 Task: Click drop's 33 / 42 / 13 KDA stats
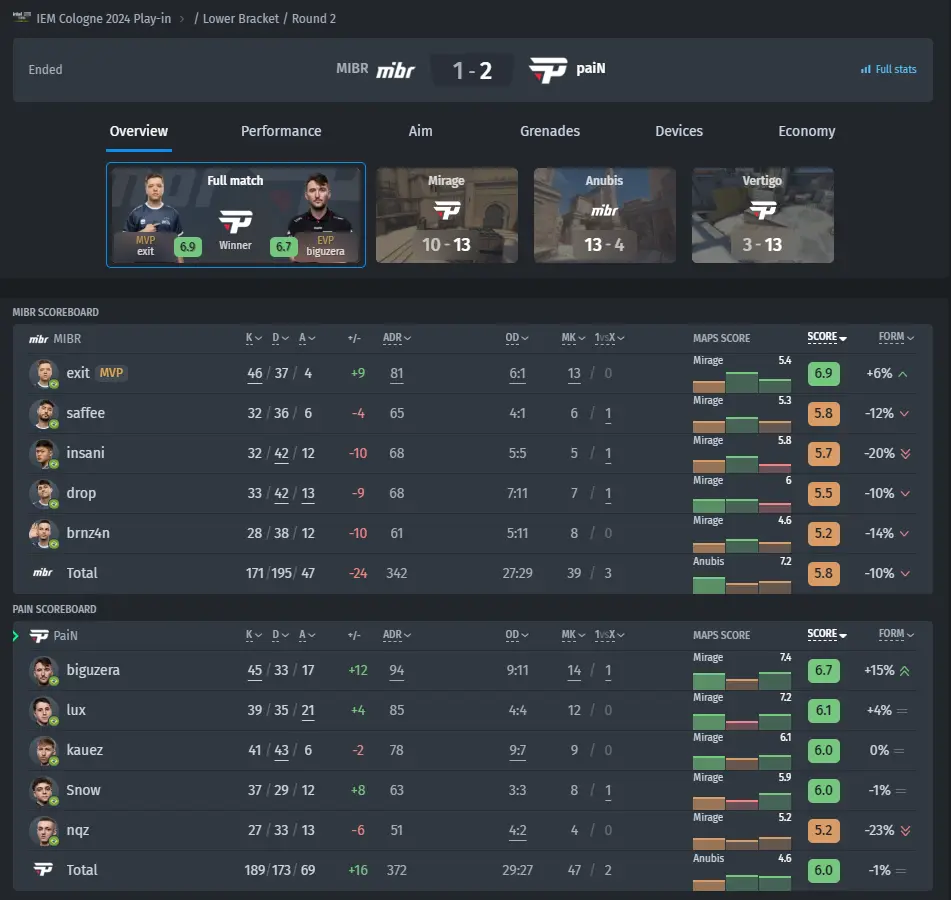click(x=281, y=493)
